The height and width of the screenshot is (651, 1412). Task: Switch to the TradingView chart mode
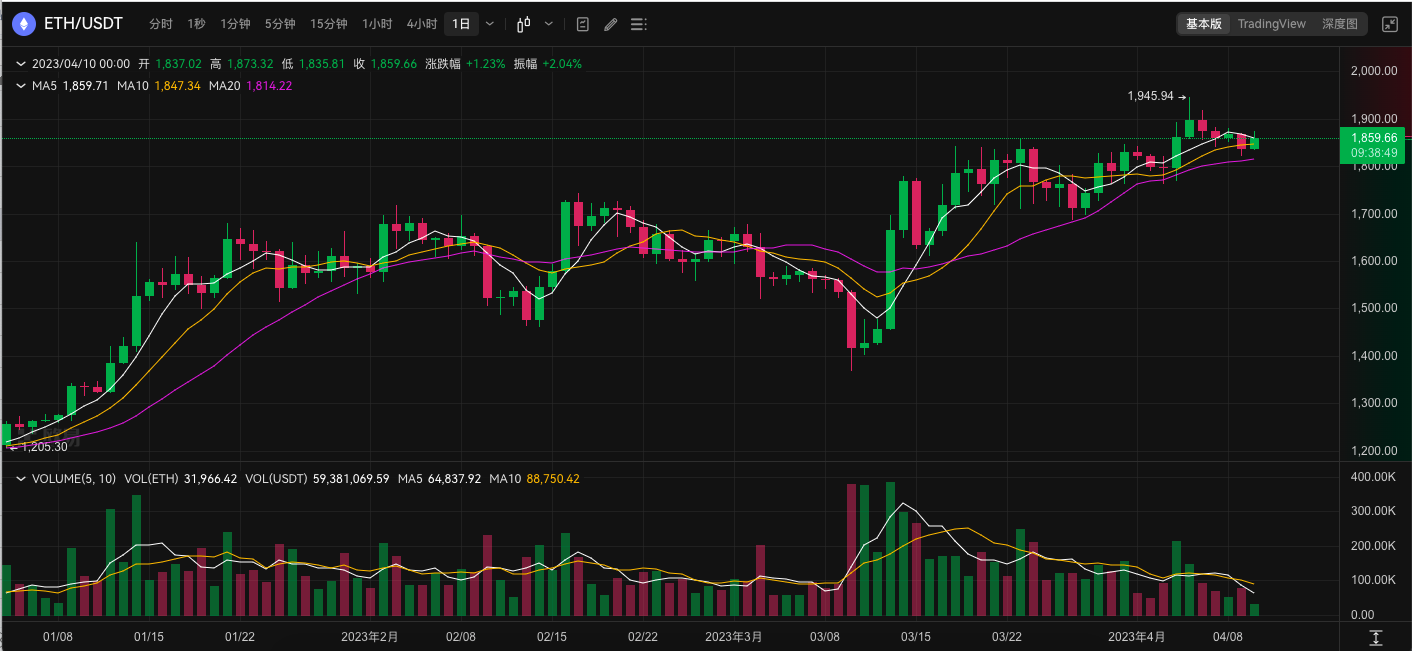1271,24
